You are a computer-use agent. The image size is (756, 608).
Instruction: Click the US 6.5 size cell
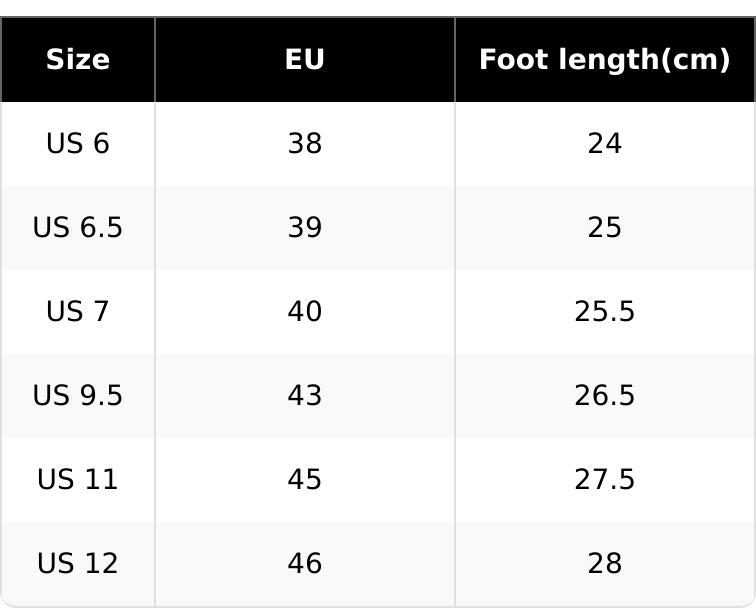pyautogui.click(x=78, y=228)
